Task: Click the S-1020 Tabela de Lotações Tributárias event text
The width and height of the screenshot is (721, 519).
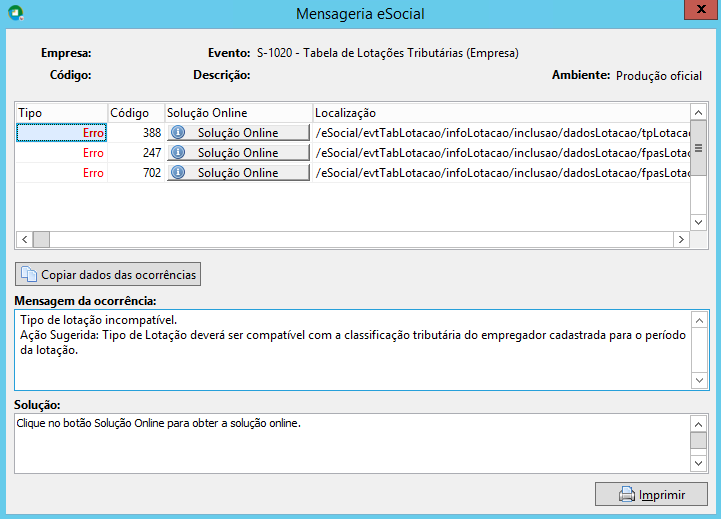Action: click(x=388, y=53)
